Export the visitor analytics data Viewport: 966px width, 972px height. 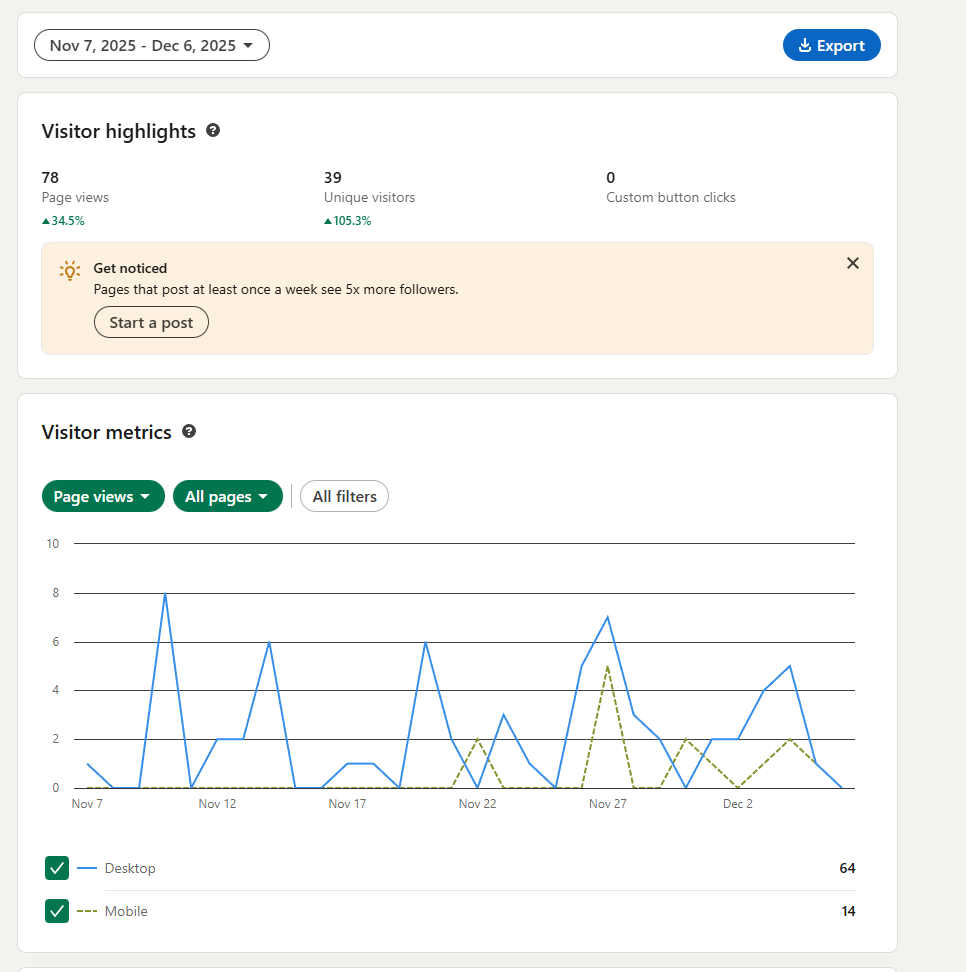(831, 45)
